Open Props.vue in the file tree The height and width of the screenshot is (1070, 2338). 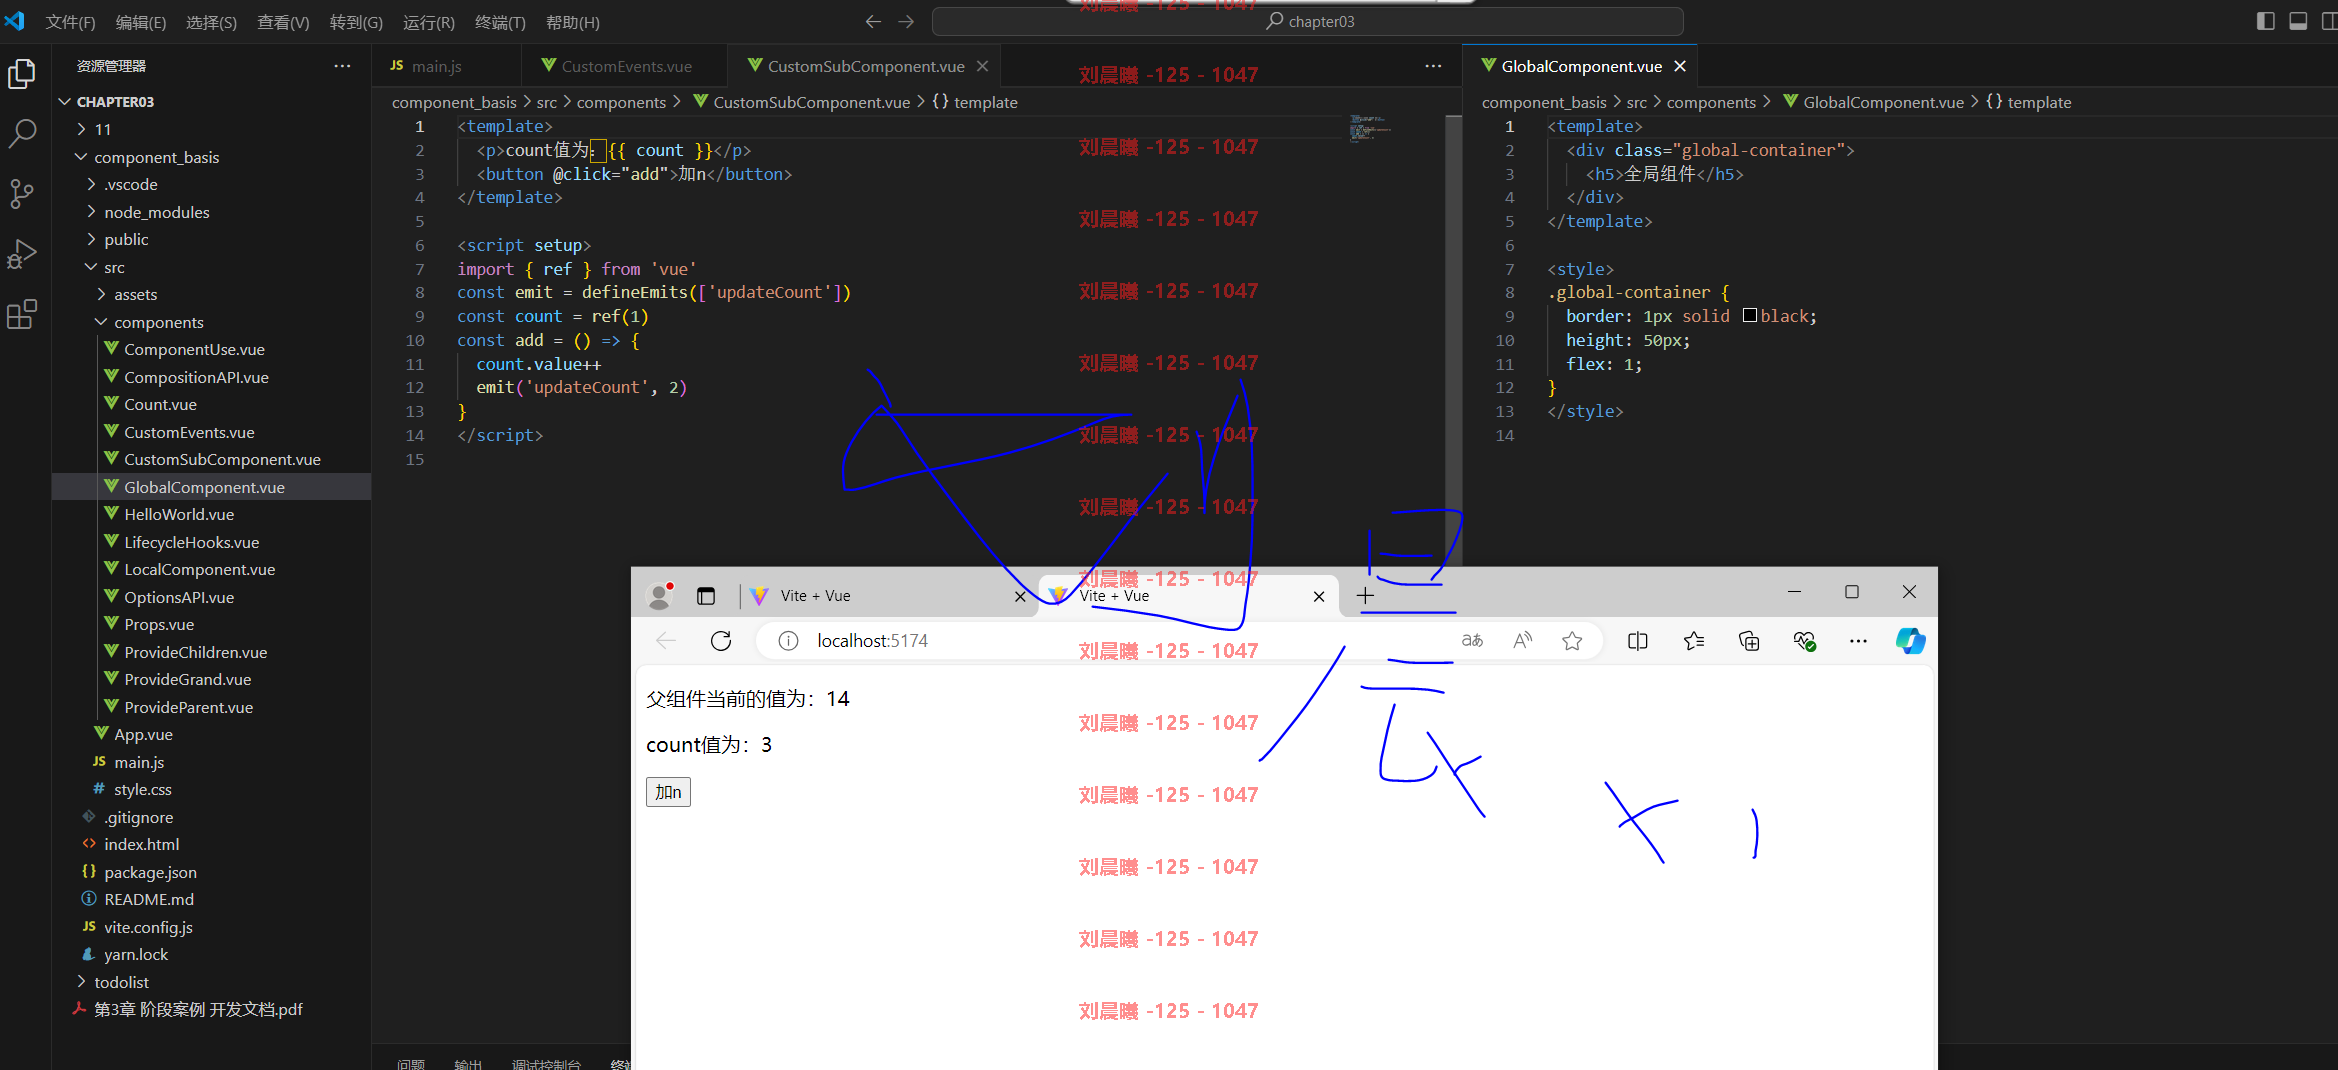click(x=159, y=624)
